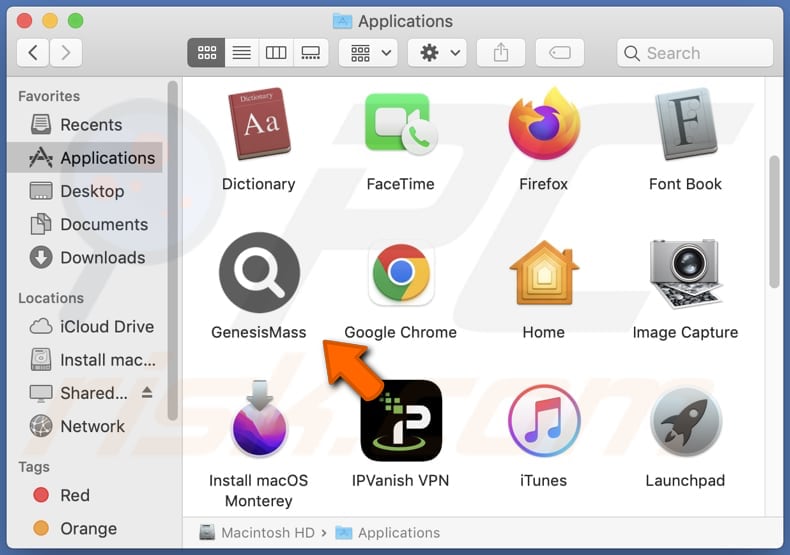This screenshot has height=555, width=790.
Task: Select the Home app icon
Action: coord(544,272)
